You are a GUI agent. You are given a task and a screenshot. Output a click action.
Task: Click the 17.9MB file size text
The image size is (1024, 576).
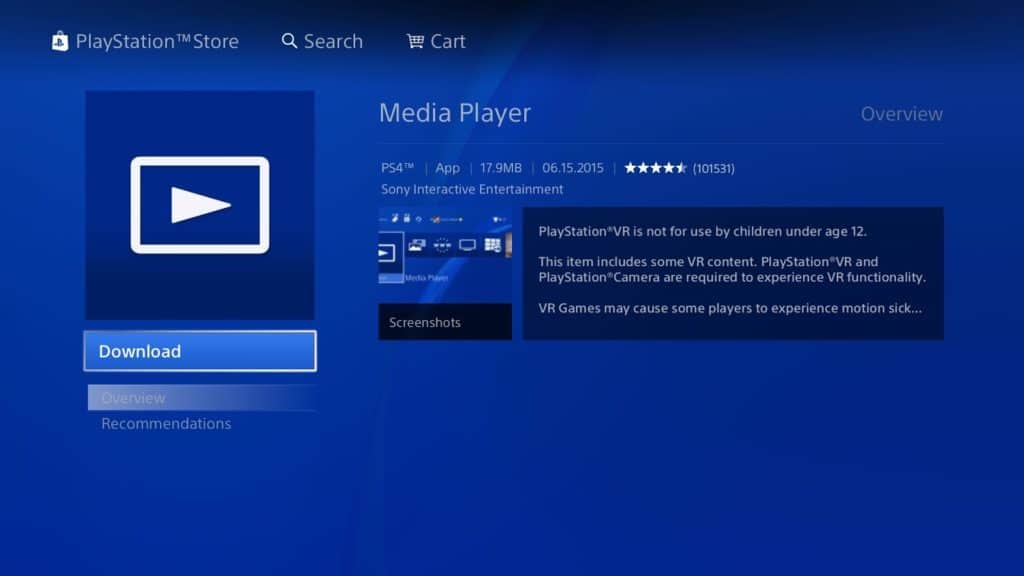coord(500,168)
